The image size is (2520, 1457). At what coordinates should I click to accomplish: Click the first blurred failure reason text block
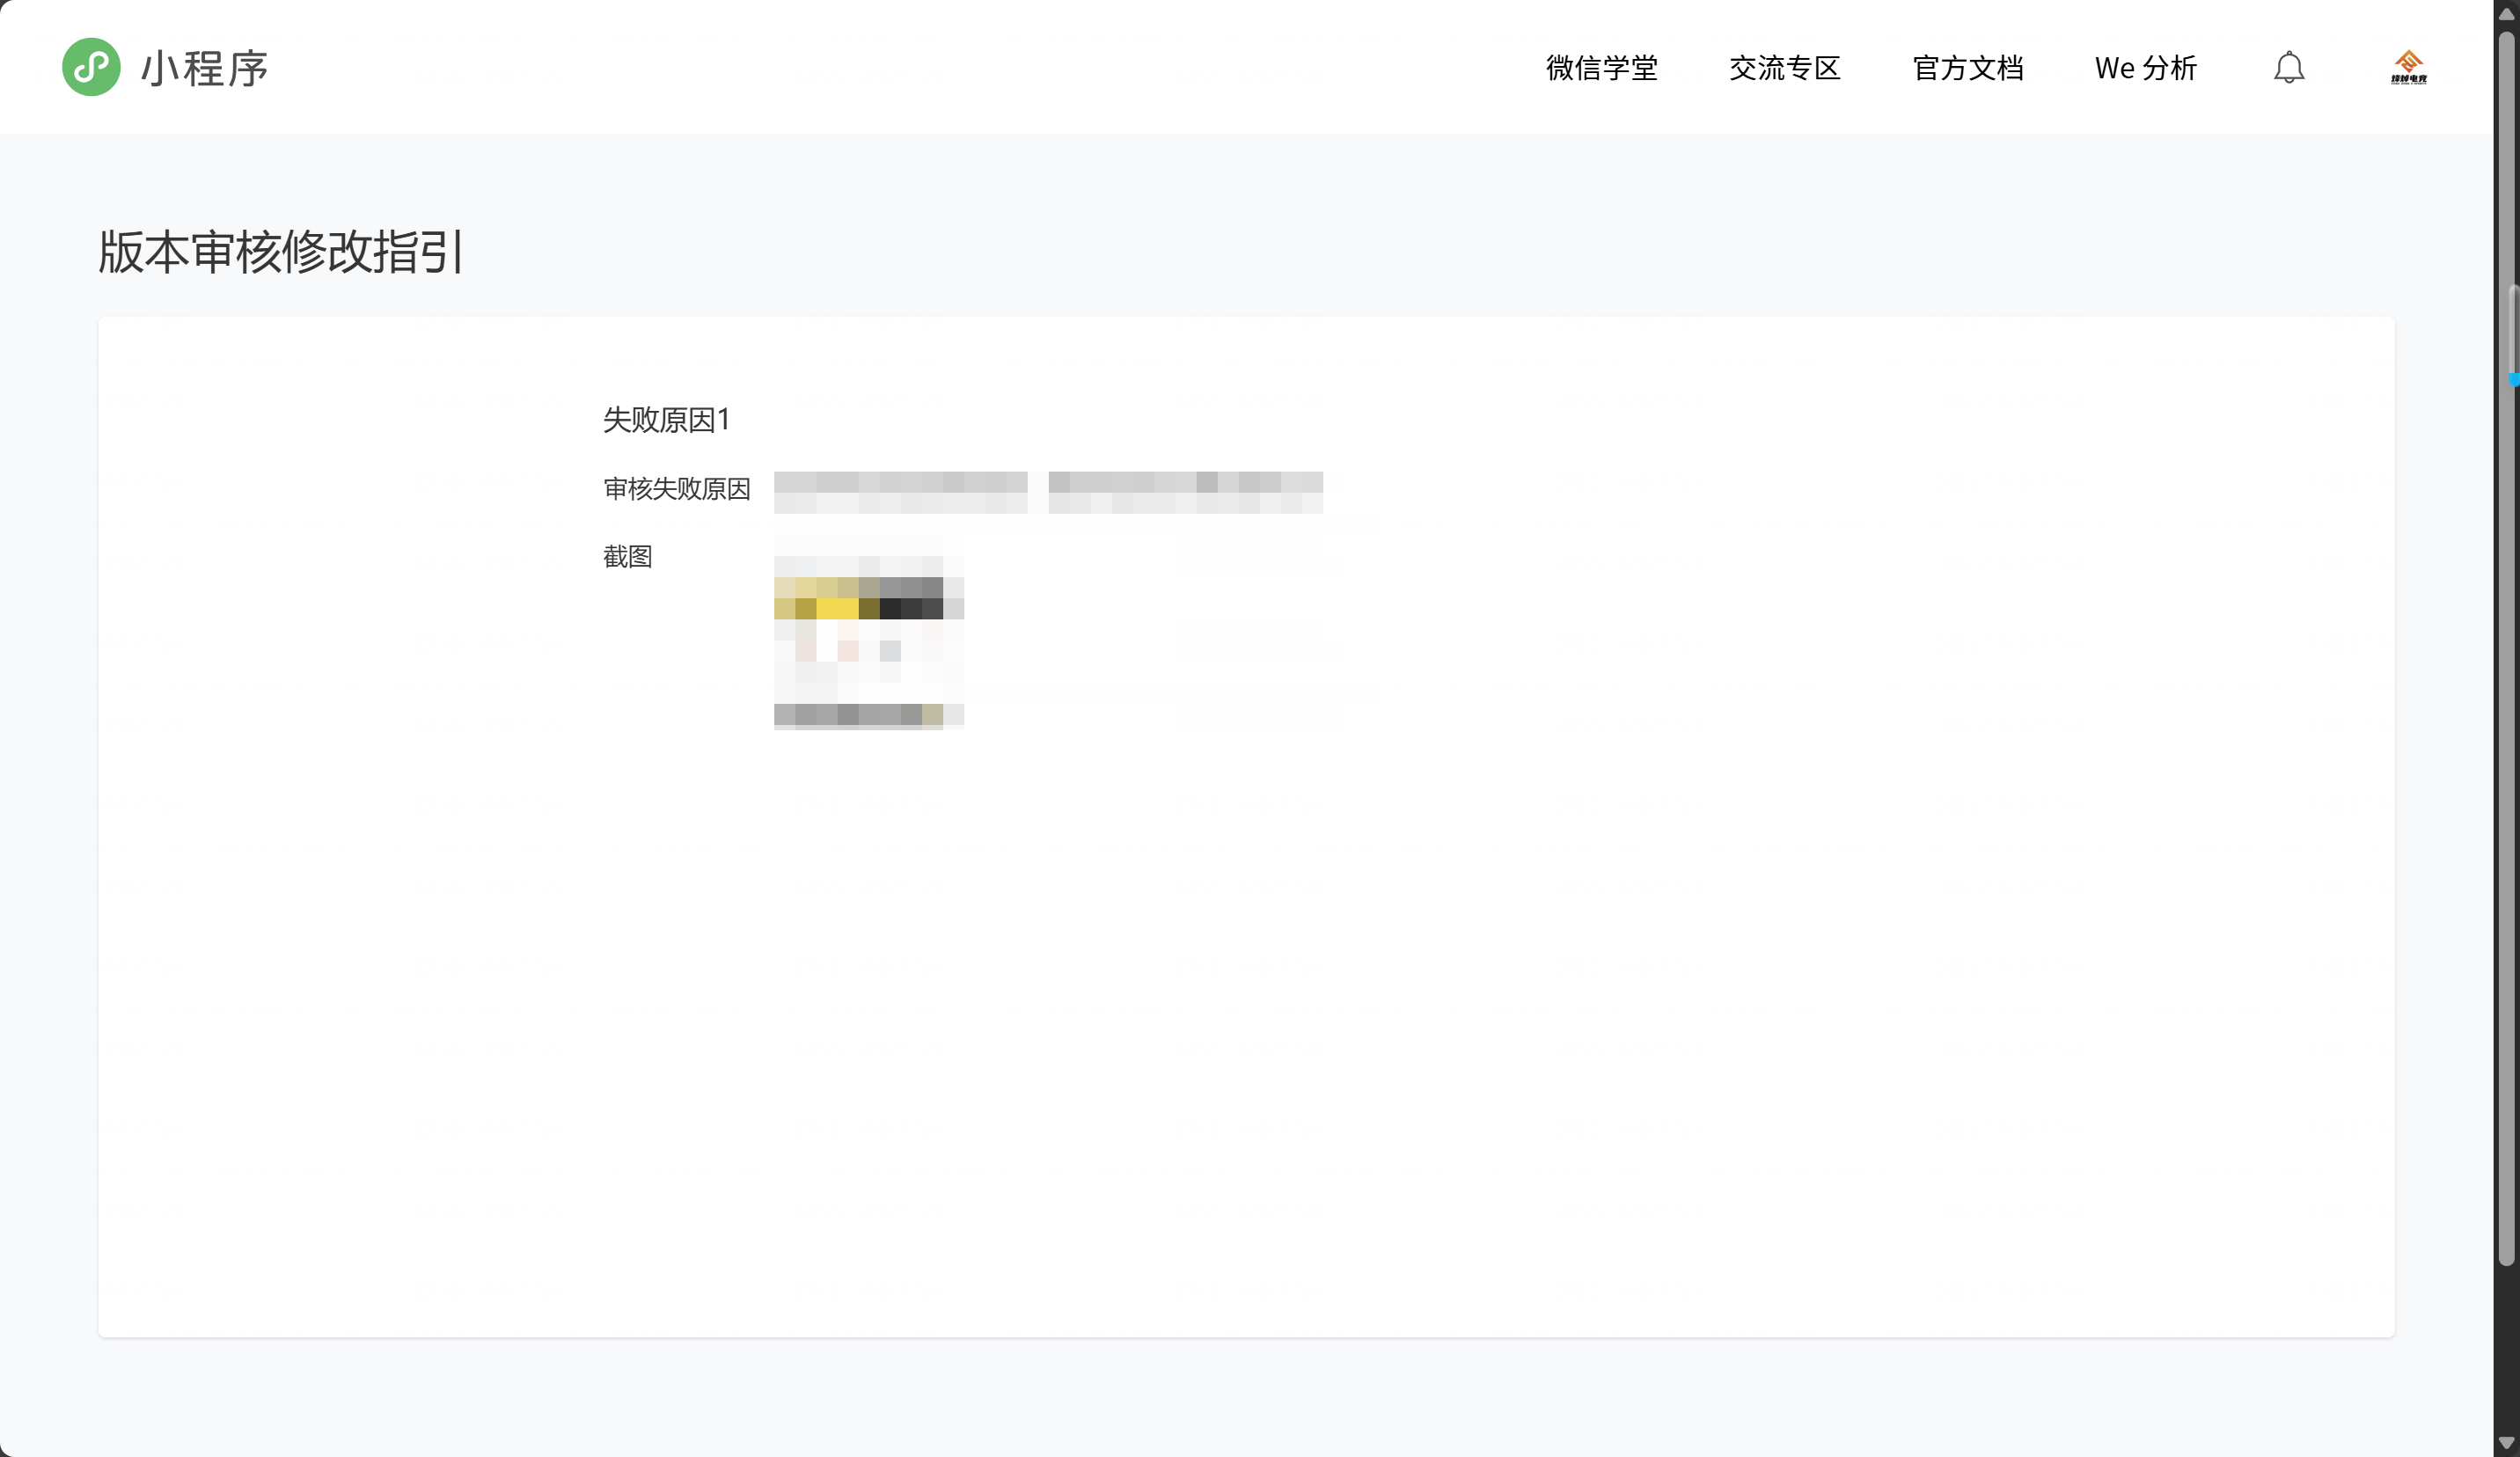(900, 492)
